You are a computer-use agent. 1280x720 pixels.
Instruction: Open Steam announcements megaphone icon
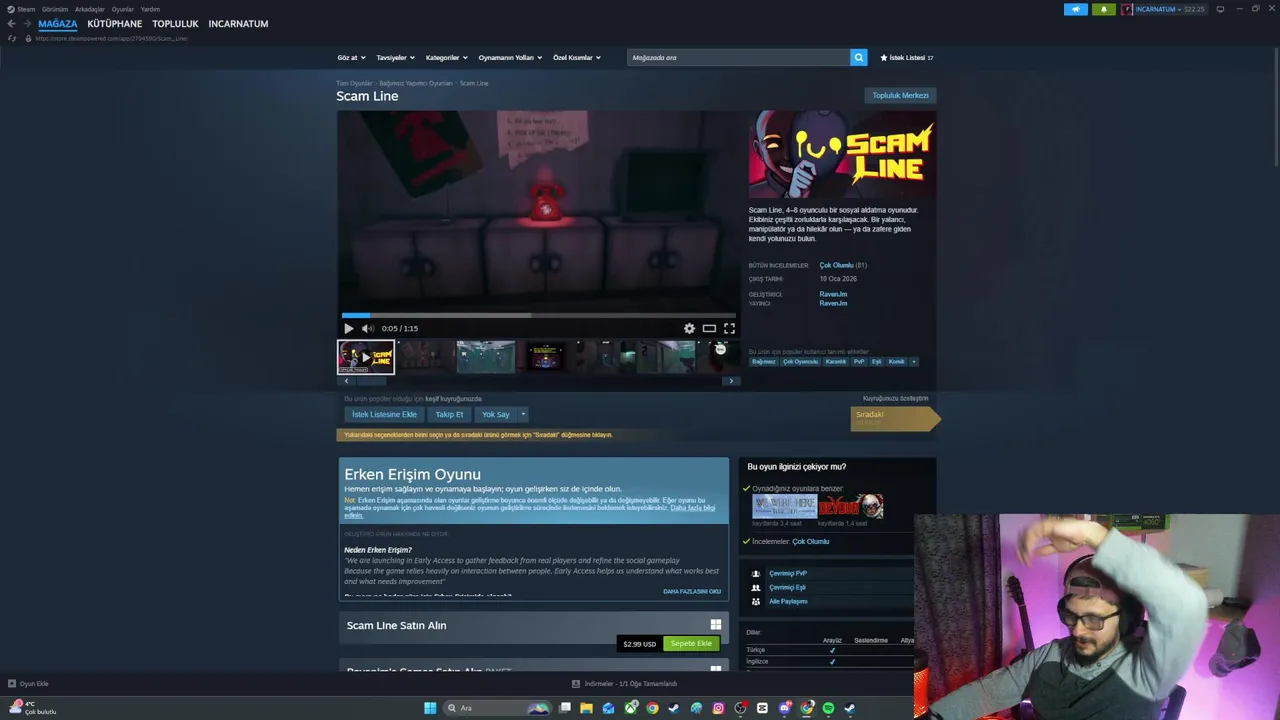click(1075, 9)
